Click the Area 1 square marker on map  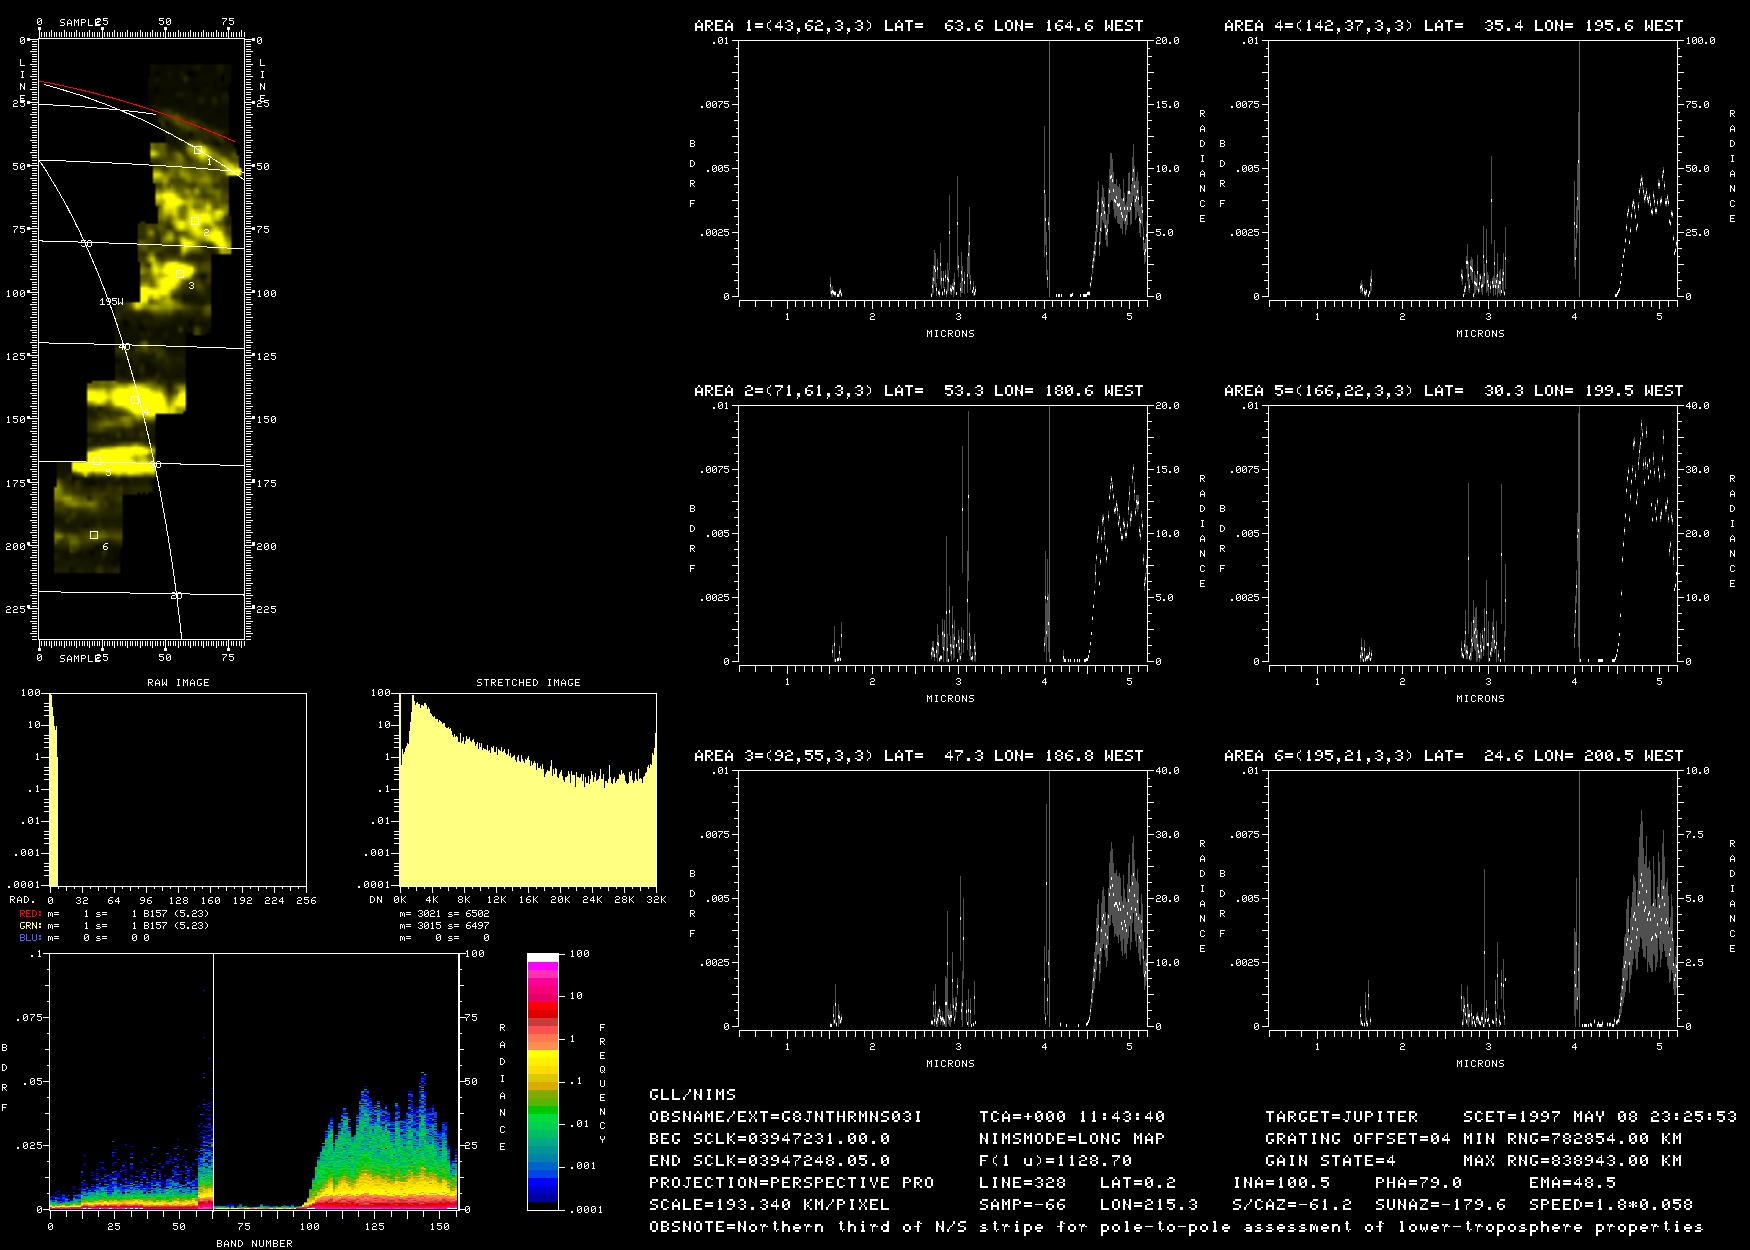pyautogui.click(x=198, y=150)
